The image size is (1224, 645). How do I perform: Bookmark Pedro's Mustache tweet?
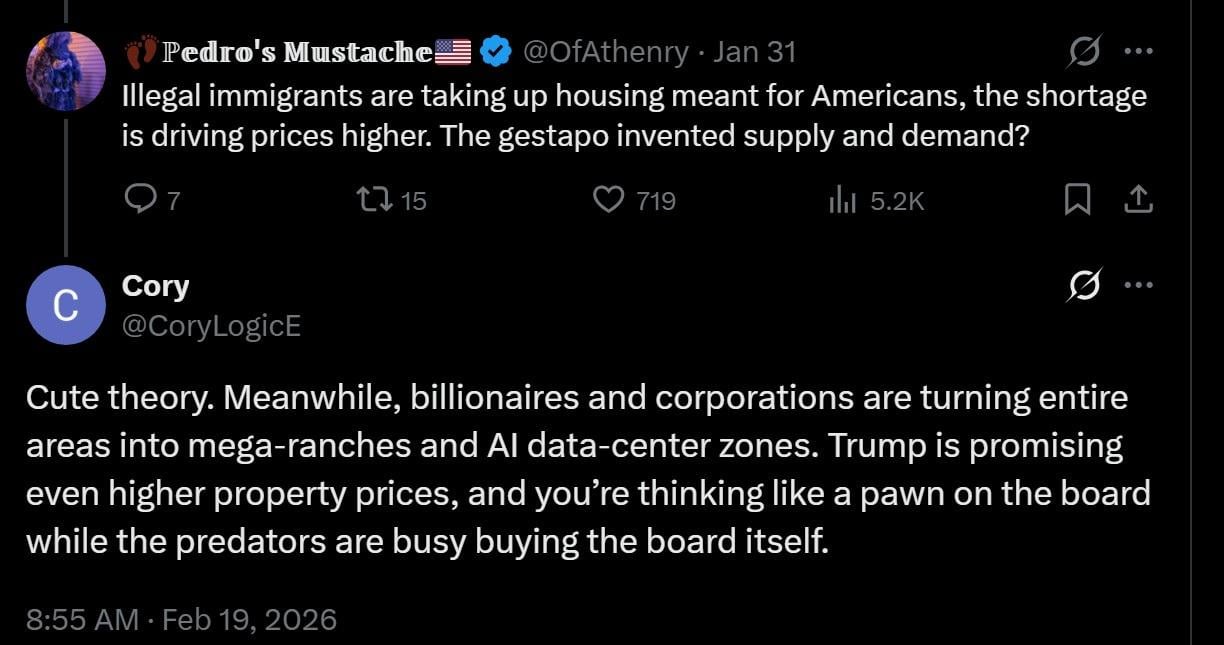pyautogui.click(x=1077, y=201)
